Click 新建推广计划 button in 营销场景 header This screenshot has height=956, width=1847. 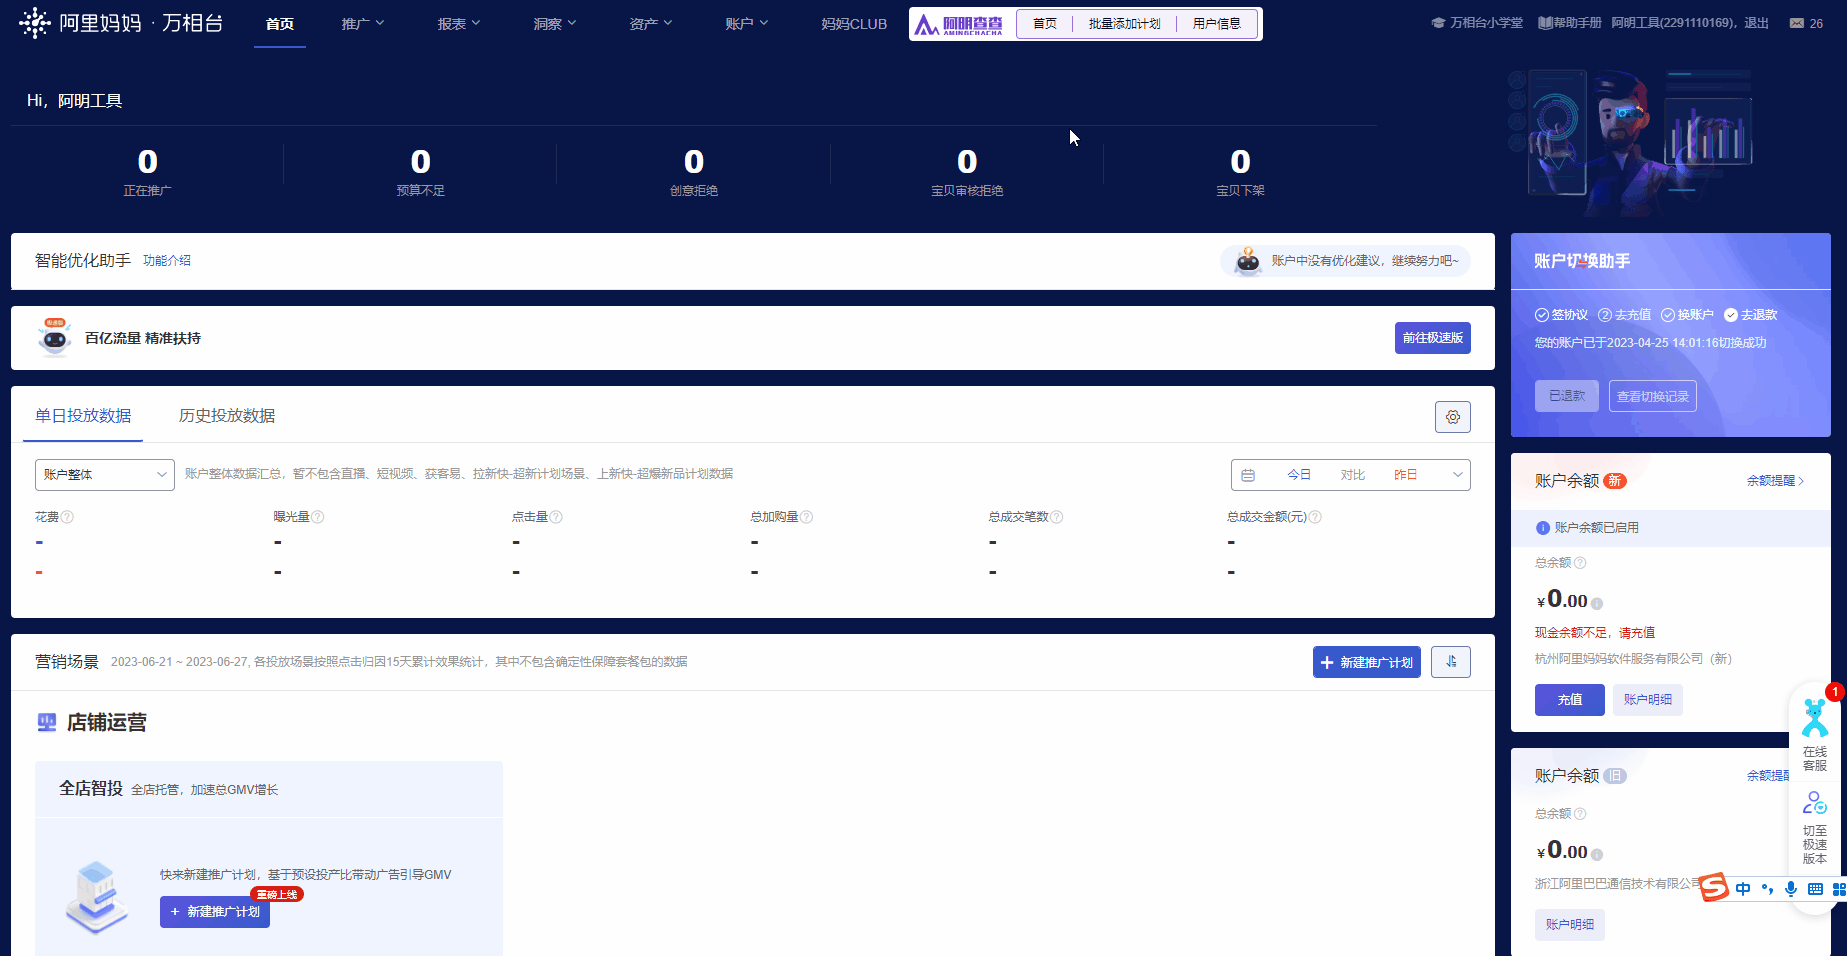[x=1367, y=662]
